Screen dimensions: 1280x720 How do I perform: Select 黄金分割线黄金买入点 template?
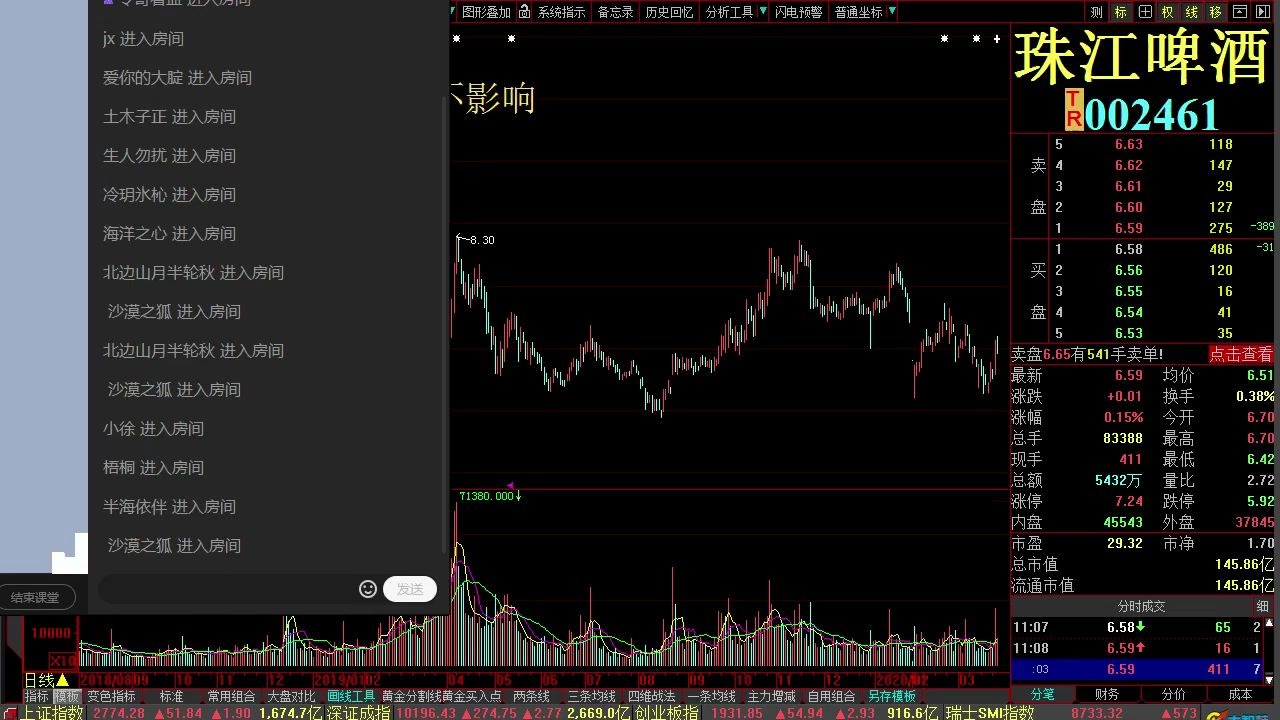[x=441, y=696]
